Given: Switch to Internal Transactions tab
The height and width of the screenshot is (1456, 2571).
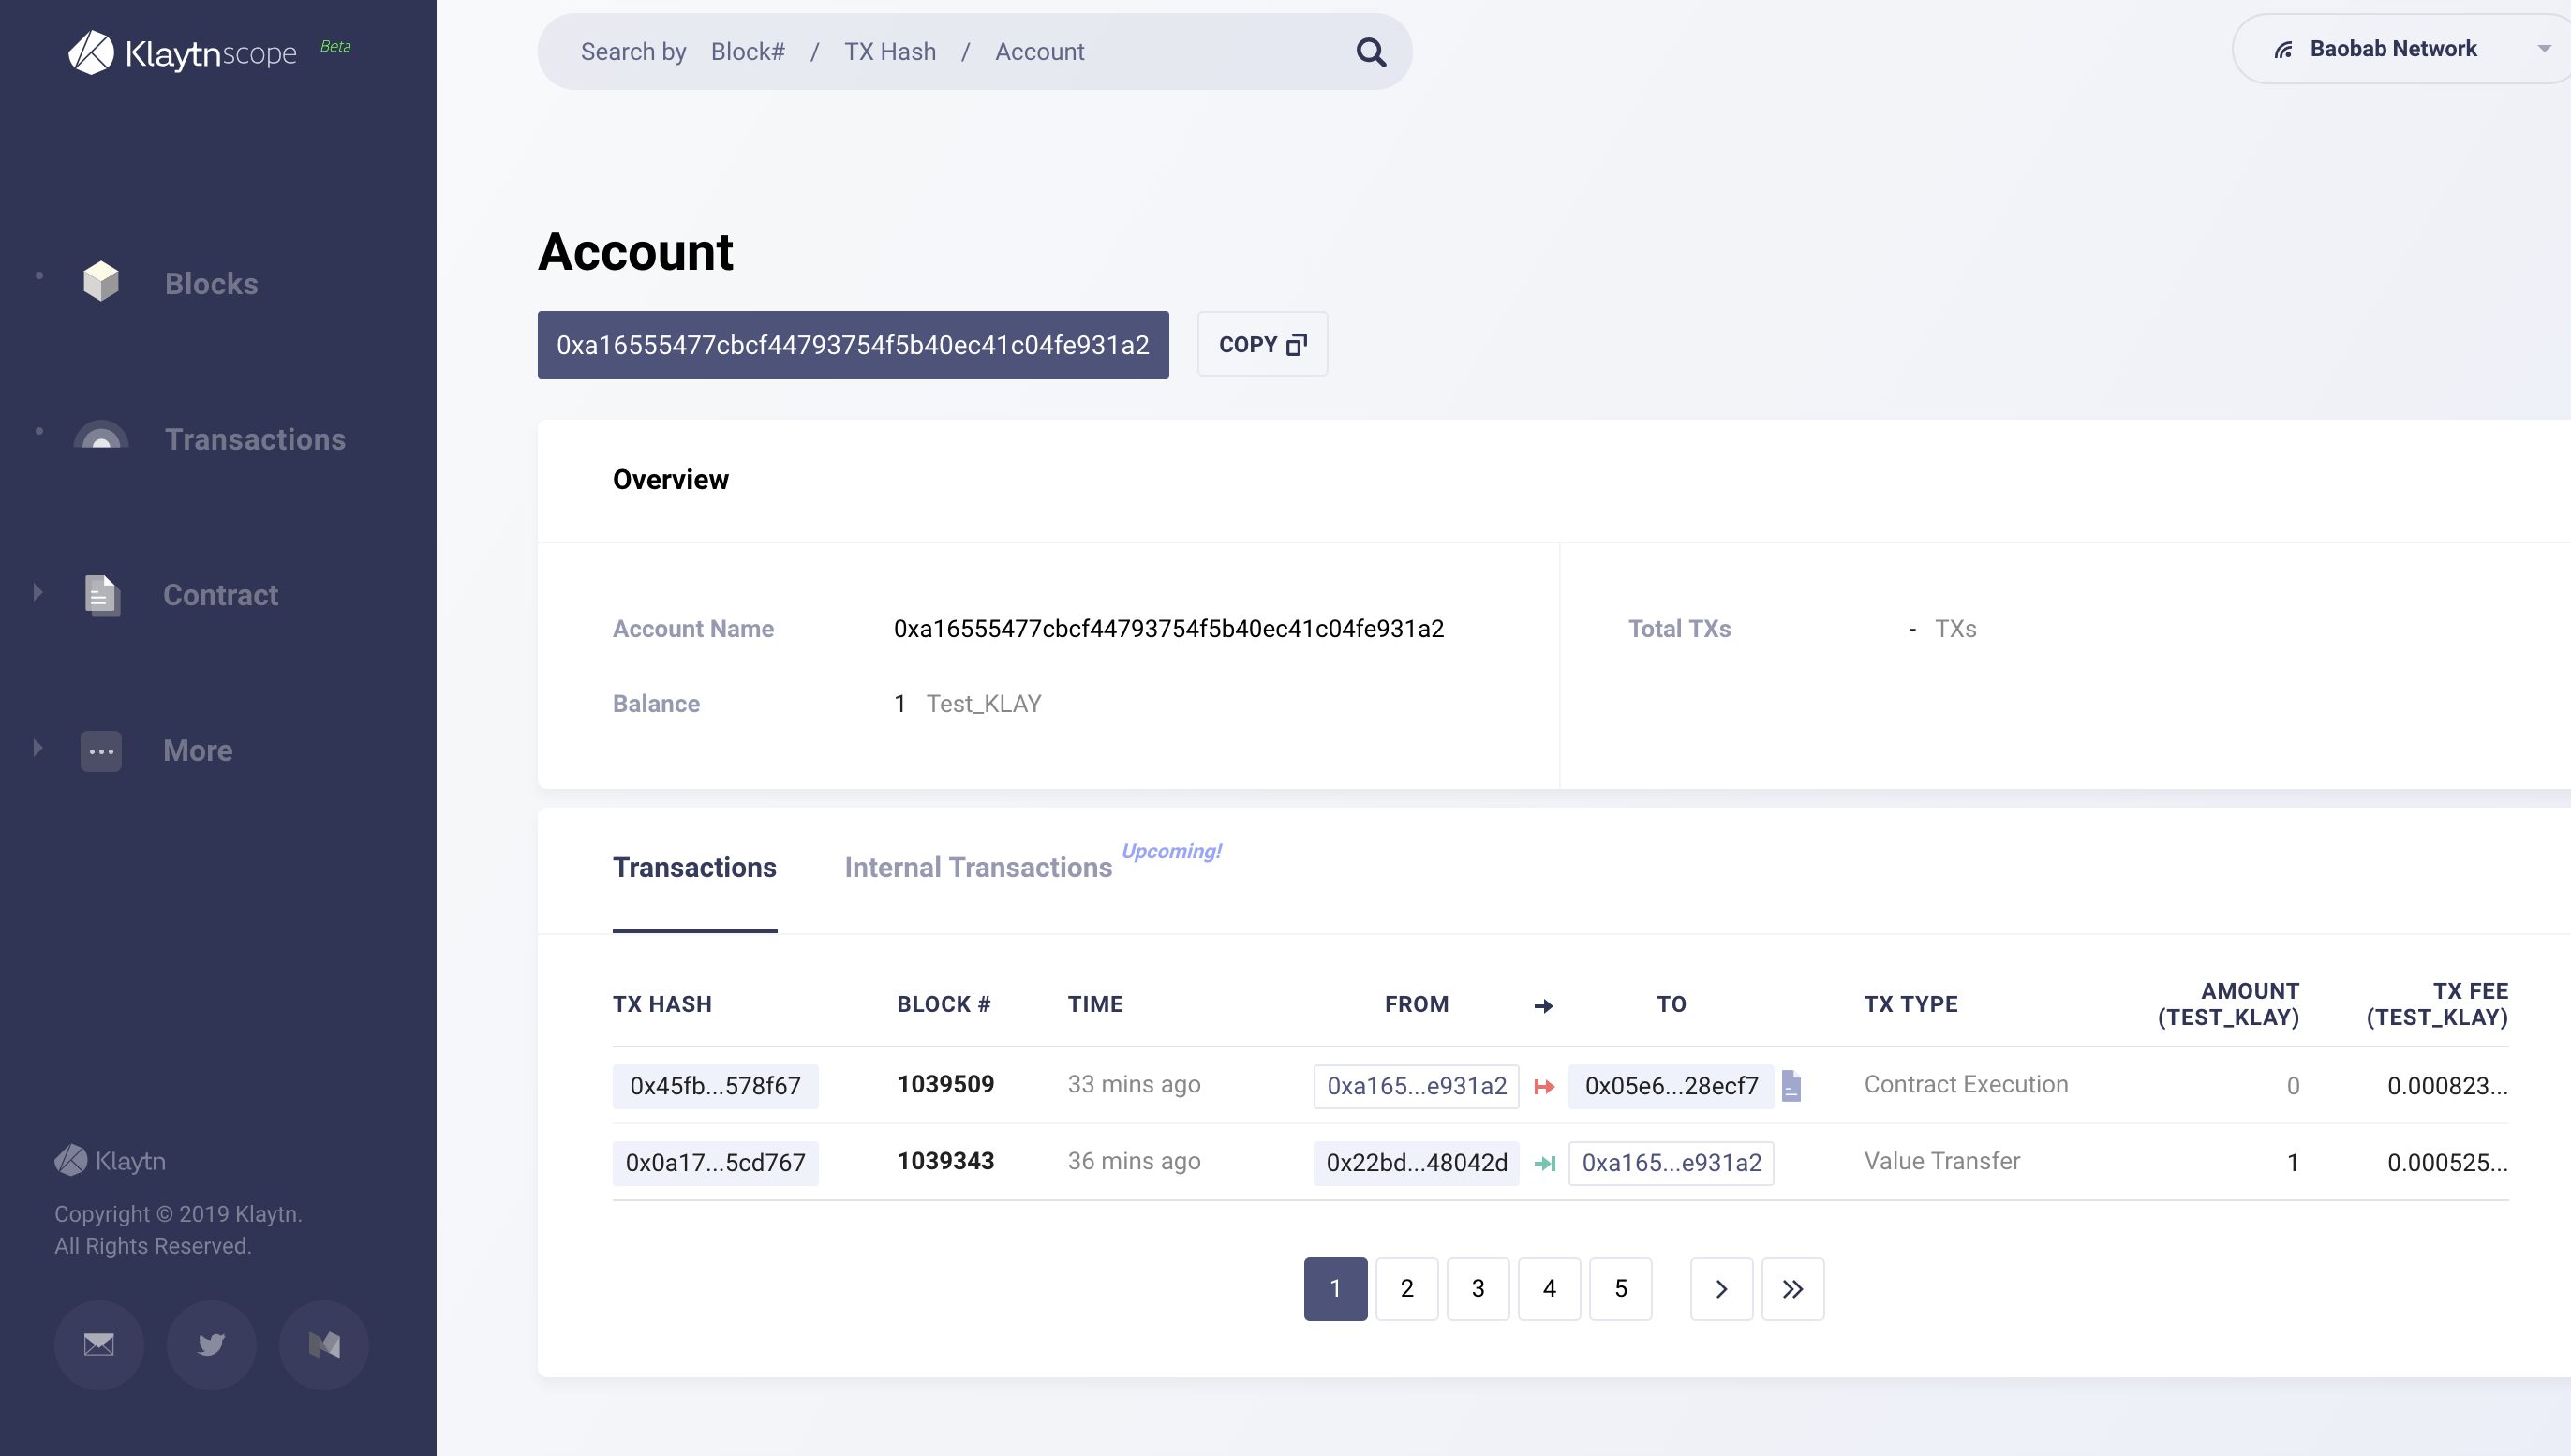Looking at the screenshot, I should 977,867.
